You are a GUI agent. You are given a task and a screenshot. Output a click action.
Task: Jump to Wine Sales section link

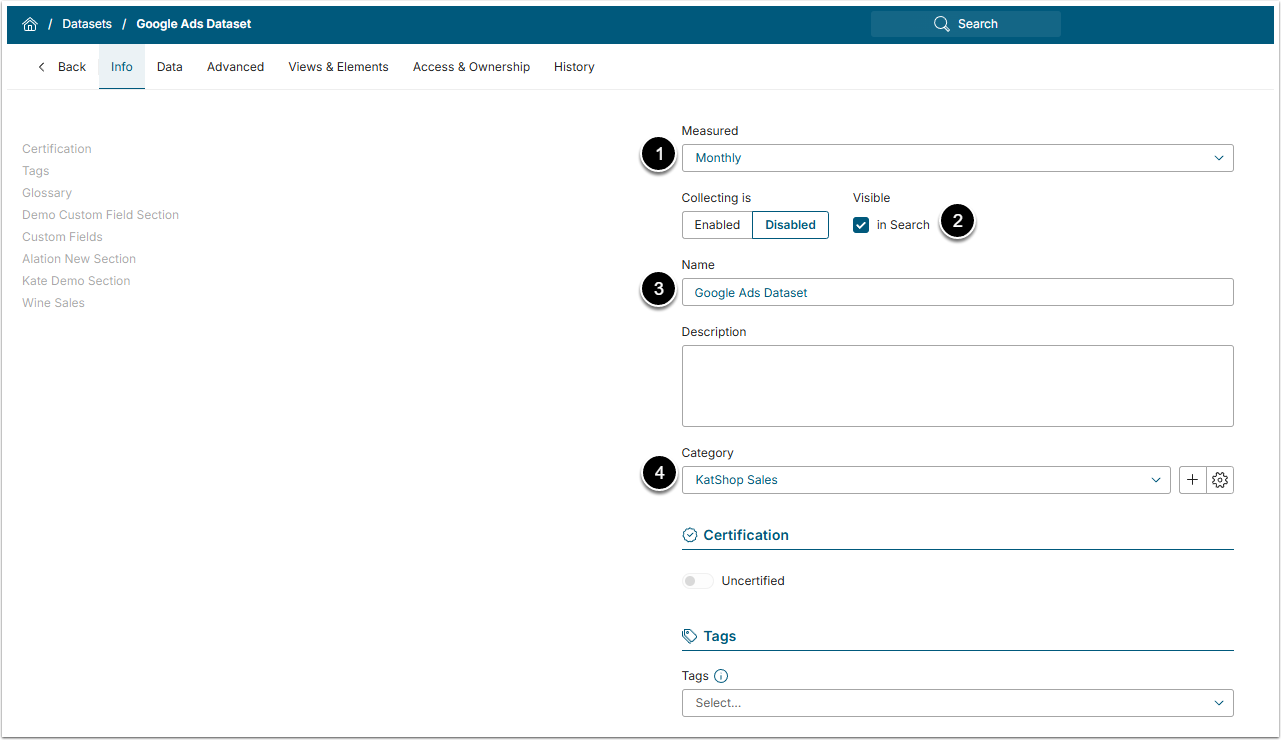(53, 303)
